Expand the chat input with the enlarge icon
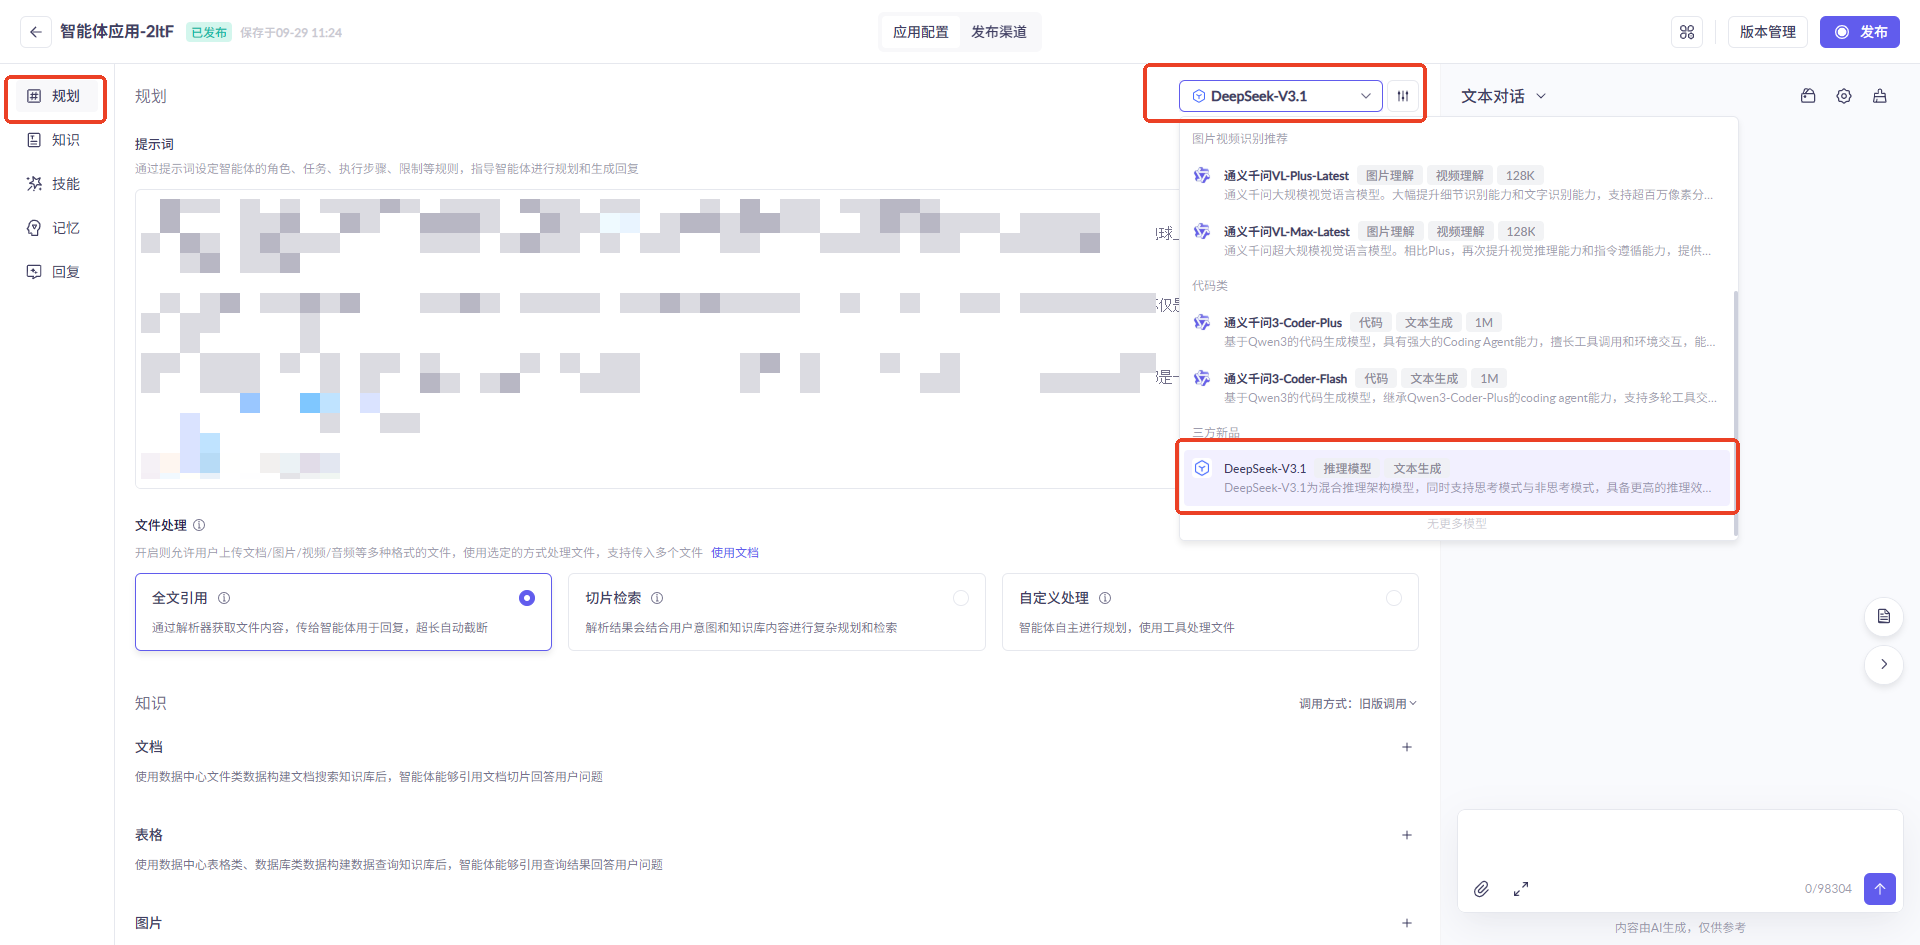This screenshot has width=1920, height=945. click(x=1521, y=889)
